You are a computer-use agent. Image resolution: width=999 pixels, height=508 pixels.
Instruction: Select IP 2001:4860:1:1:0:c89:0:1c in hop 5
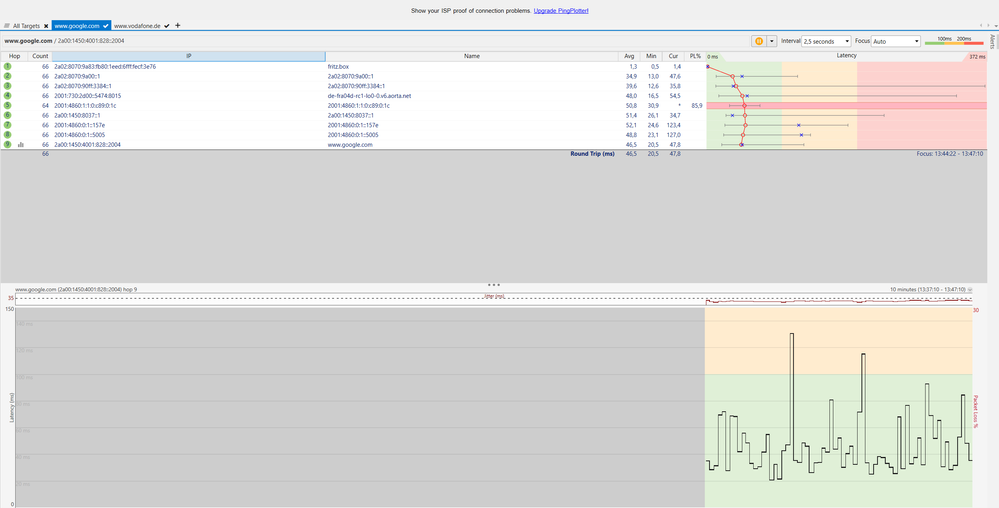coord(85,105)
